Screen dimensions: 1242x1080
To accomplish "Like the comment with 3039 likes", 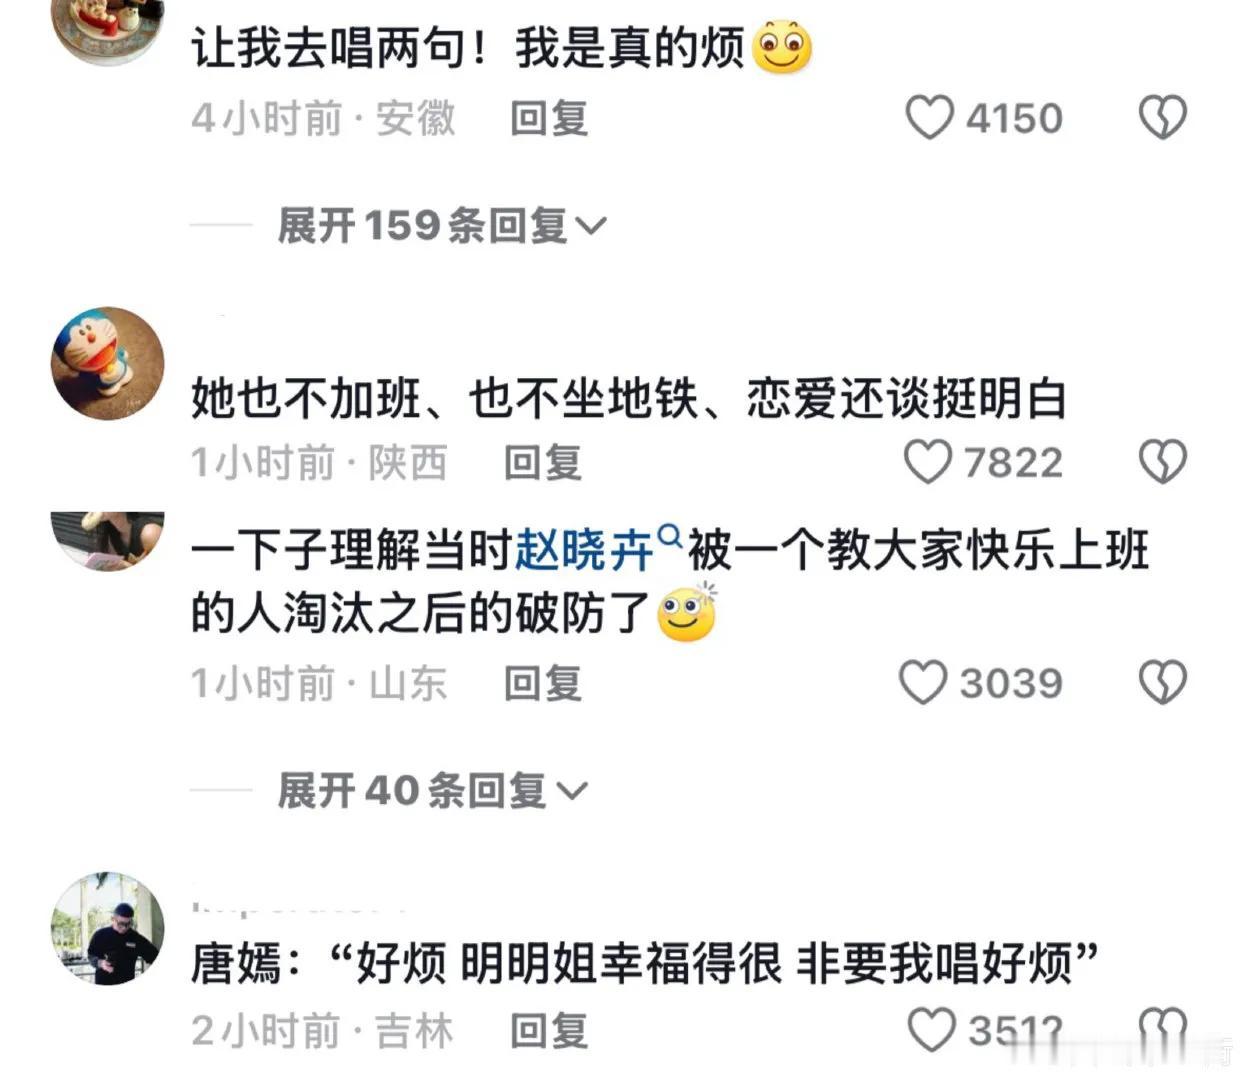I will (923, 683).
